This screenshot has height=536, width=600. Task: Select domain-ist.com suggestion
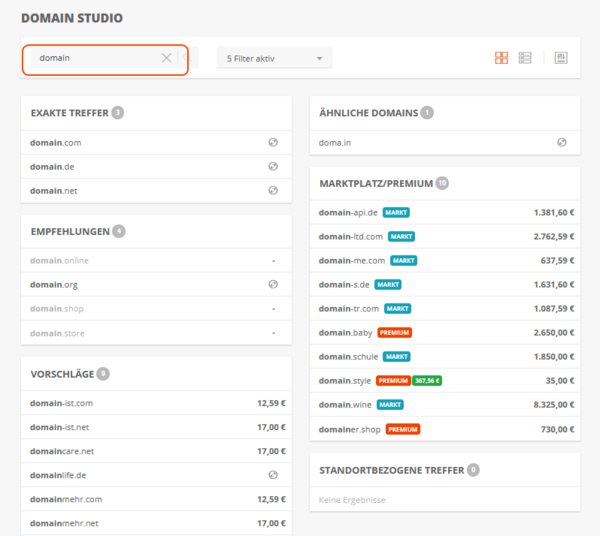coord(156,403)
